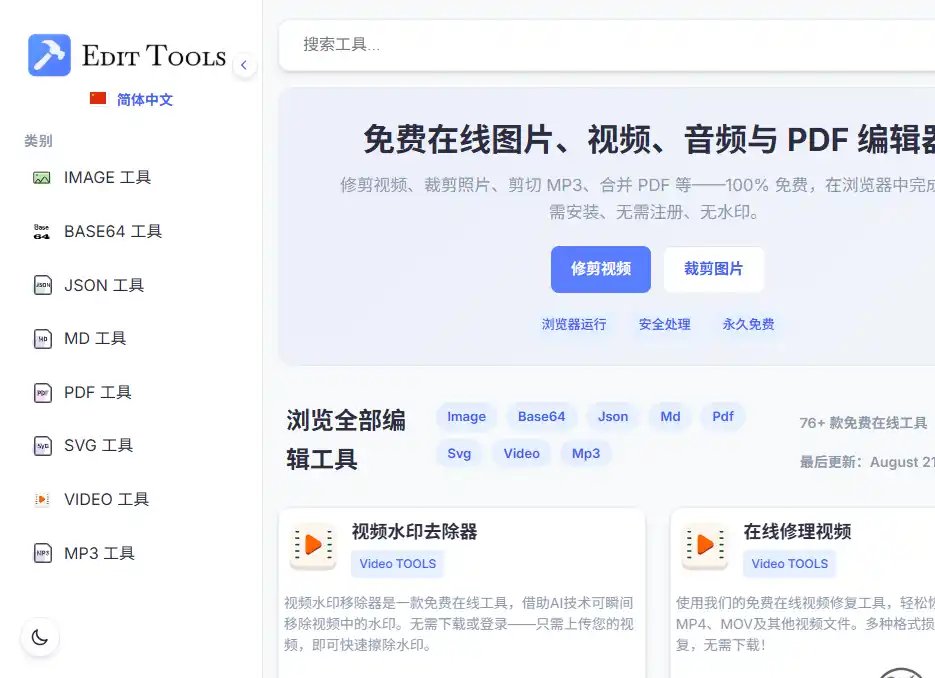Click the 浏览全部编辑工具 heading
The height and width of the screenshot is (678, 935).
(346, 439)
